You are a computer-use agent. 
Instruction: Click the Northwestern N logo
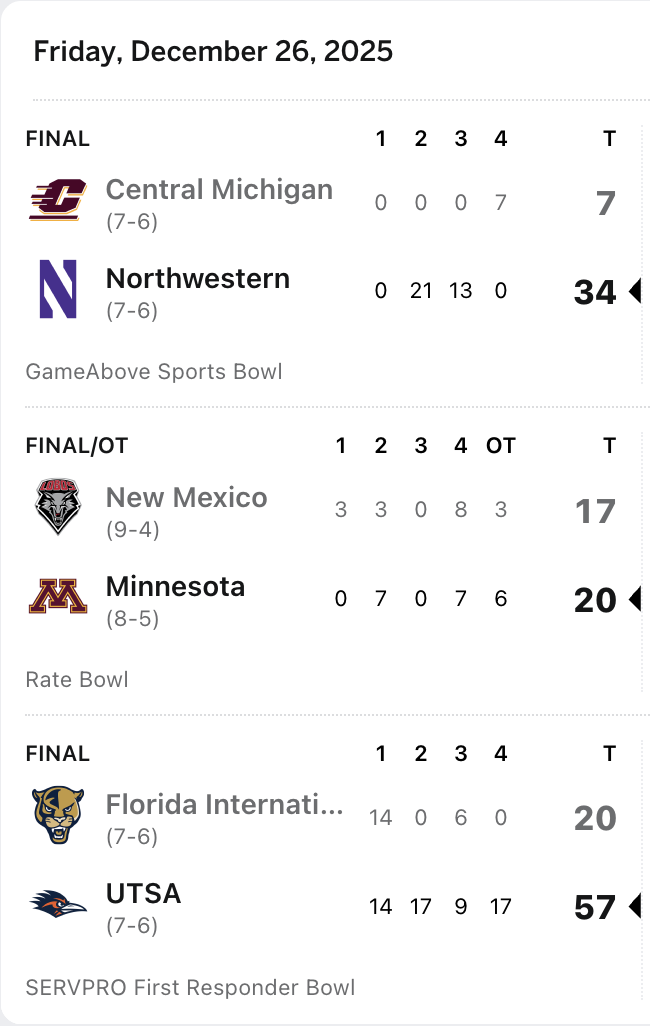[x=58, y=289]
